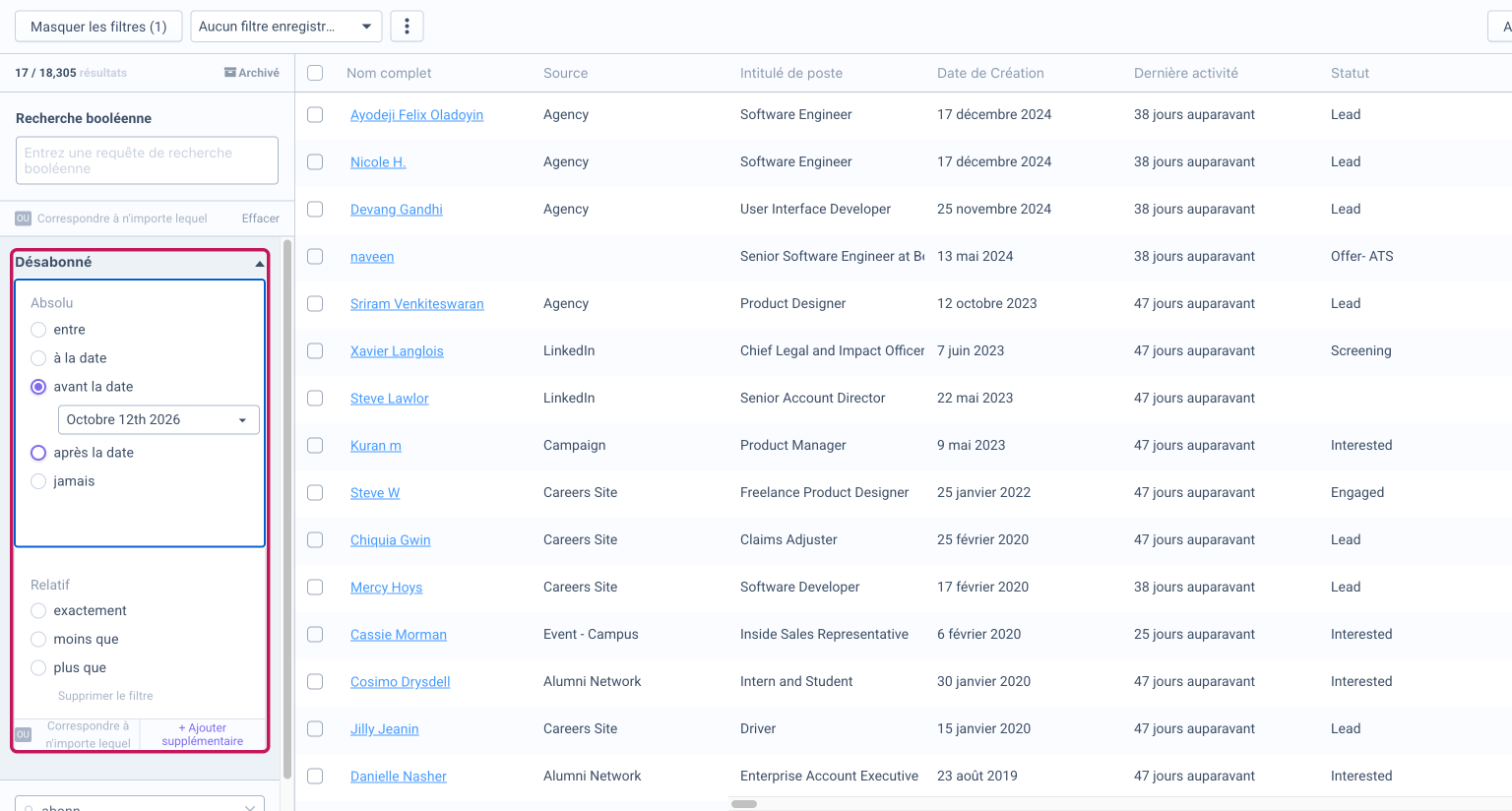Open the Octobre 12th 2026 date dropdown

point(159,420)
